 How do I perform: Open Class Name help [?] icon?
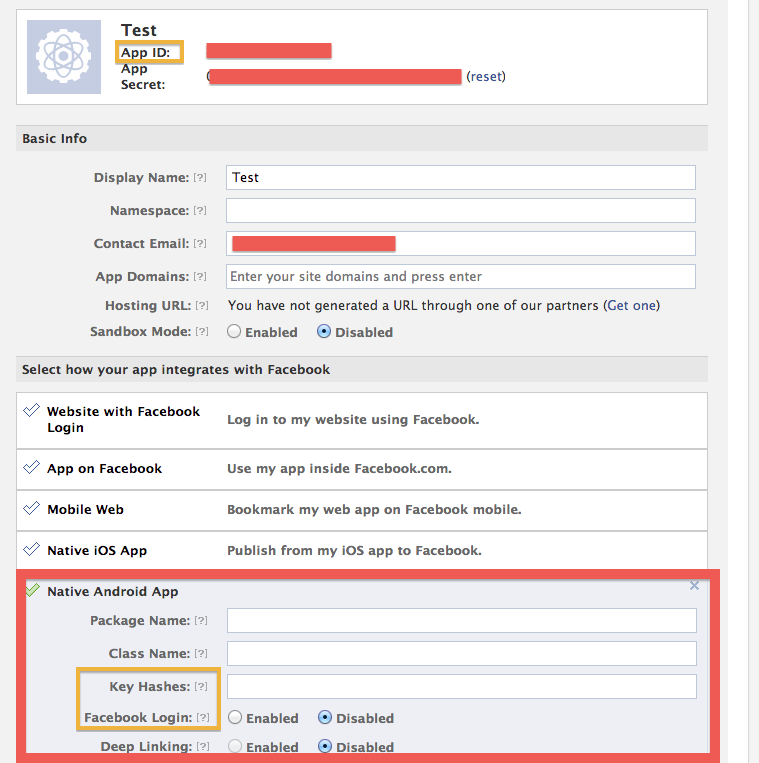pyautogui.click(x=201, y=654)
